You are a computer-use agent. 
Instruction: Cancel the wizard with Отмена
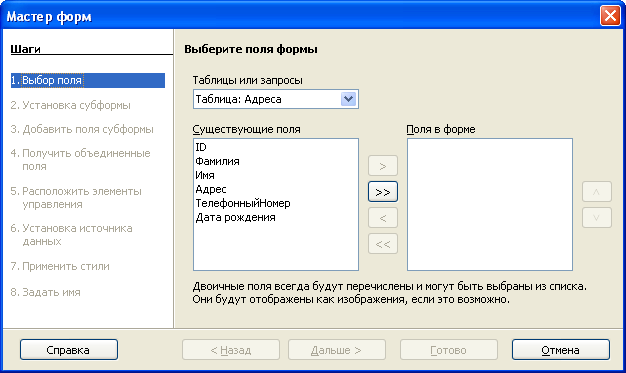coord(561,350)
